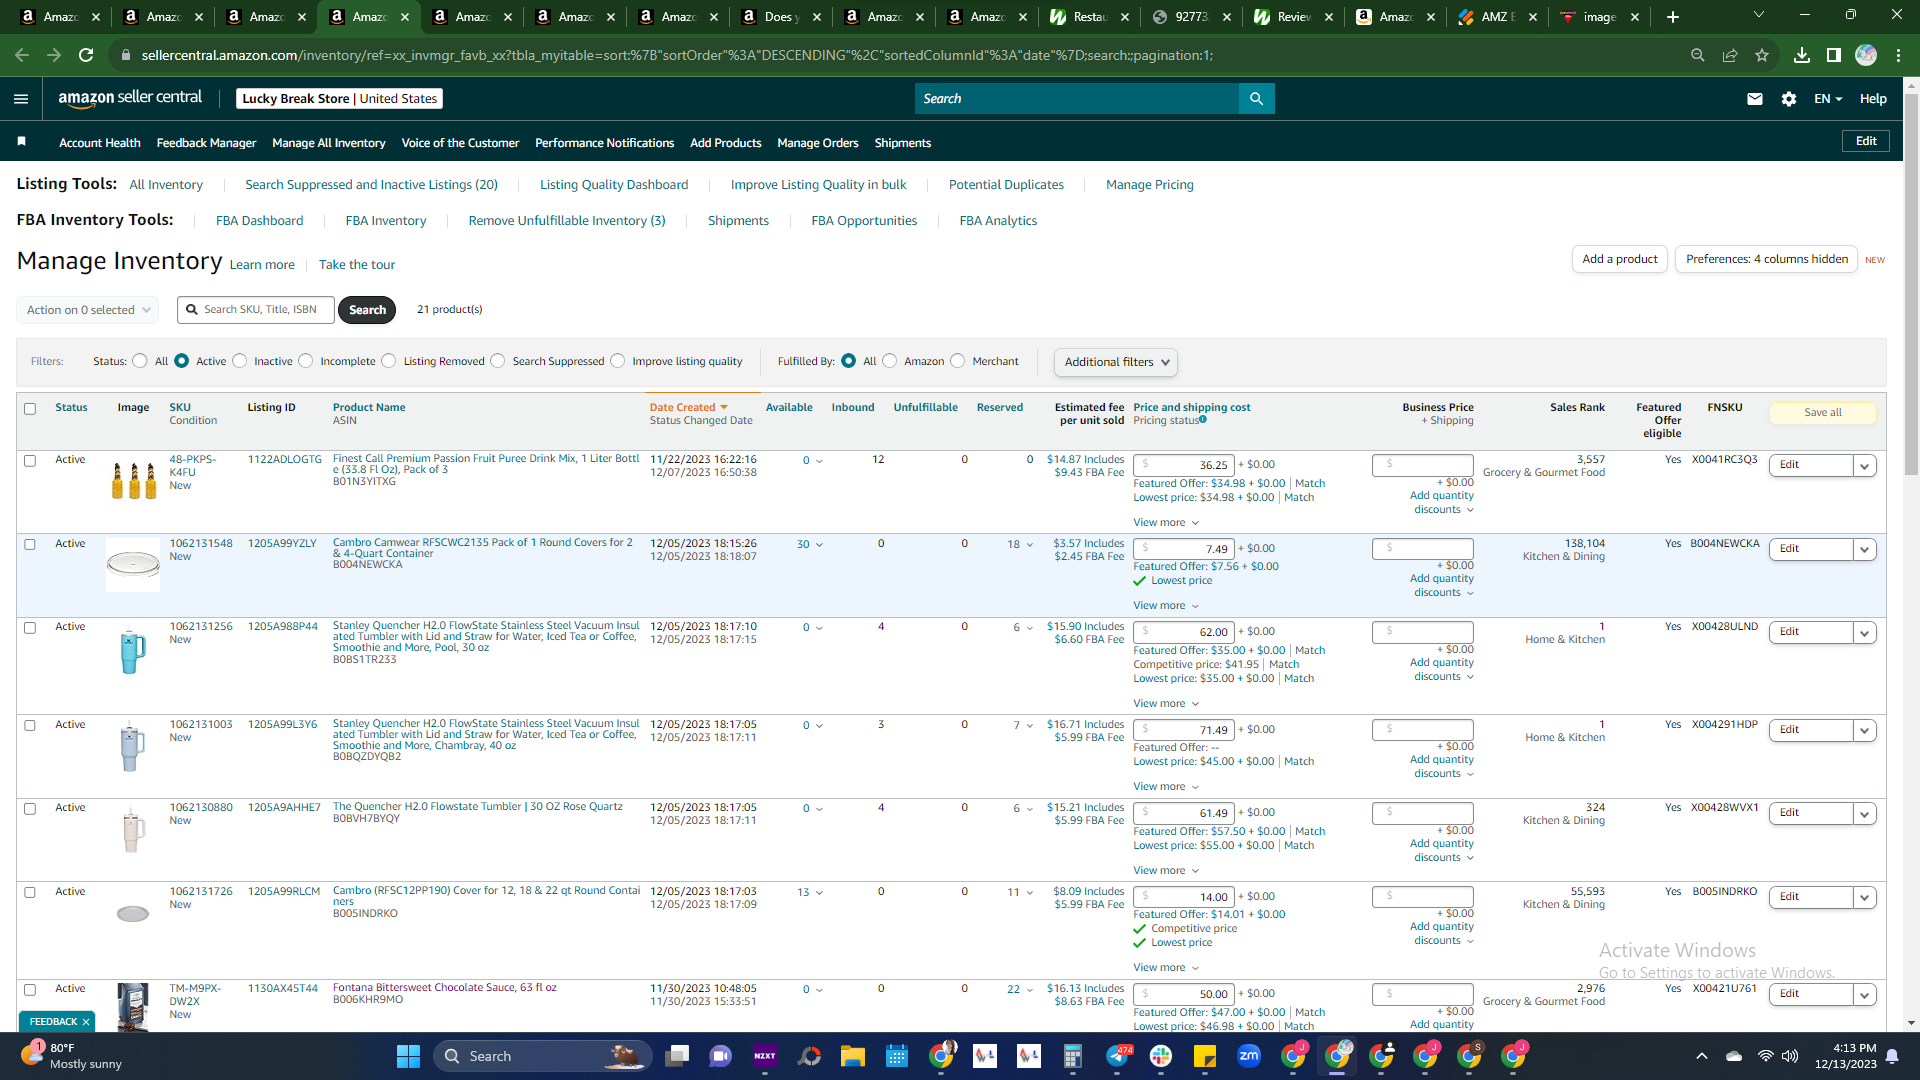Click the browser zoom magnifier icon
The height and width of the screenshot is (1080, 1920).
click(1698, 55)
